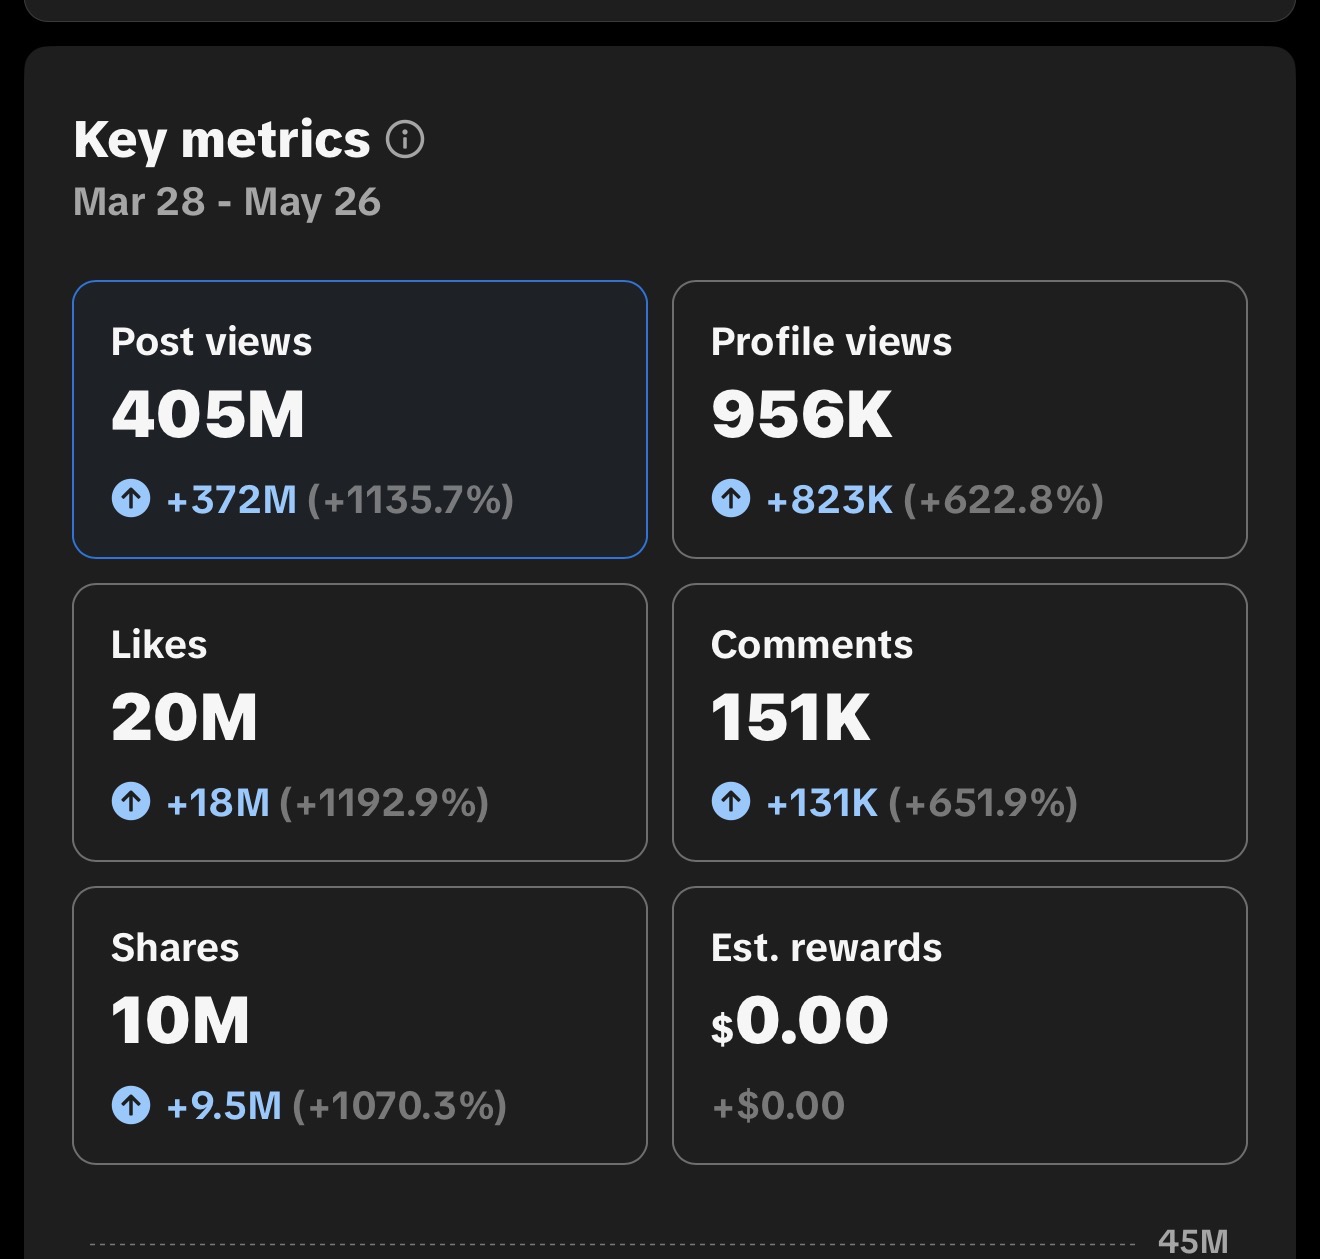Click the +131K comments change
1320x1259 pixels.
tap(822, 802)
